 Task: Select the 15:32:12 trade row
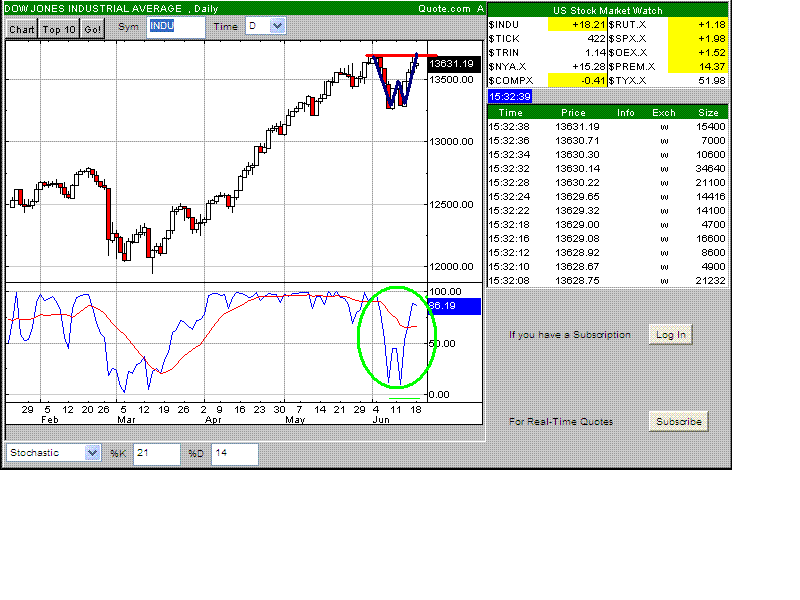point(607,253)
